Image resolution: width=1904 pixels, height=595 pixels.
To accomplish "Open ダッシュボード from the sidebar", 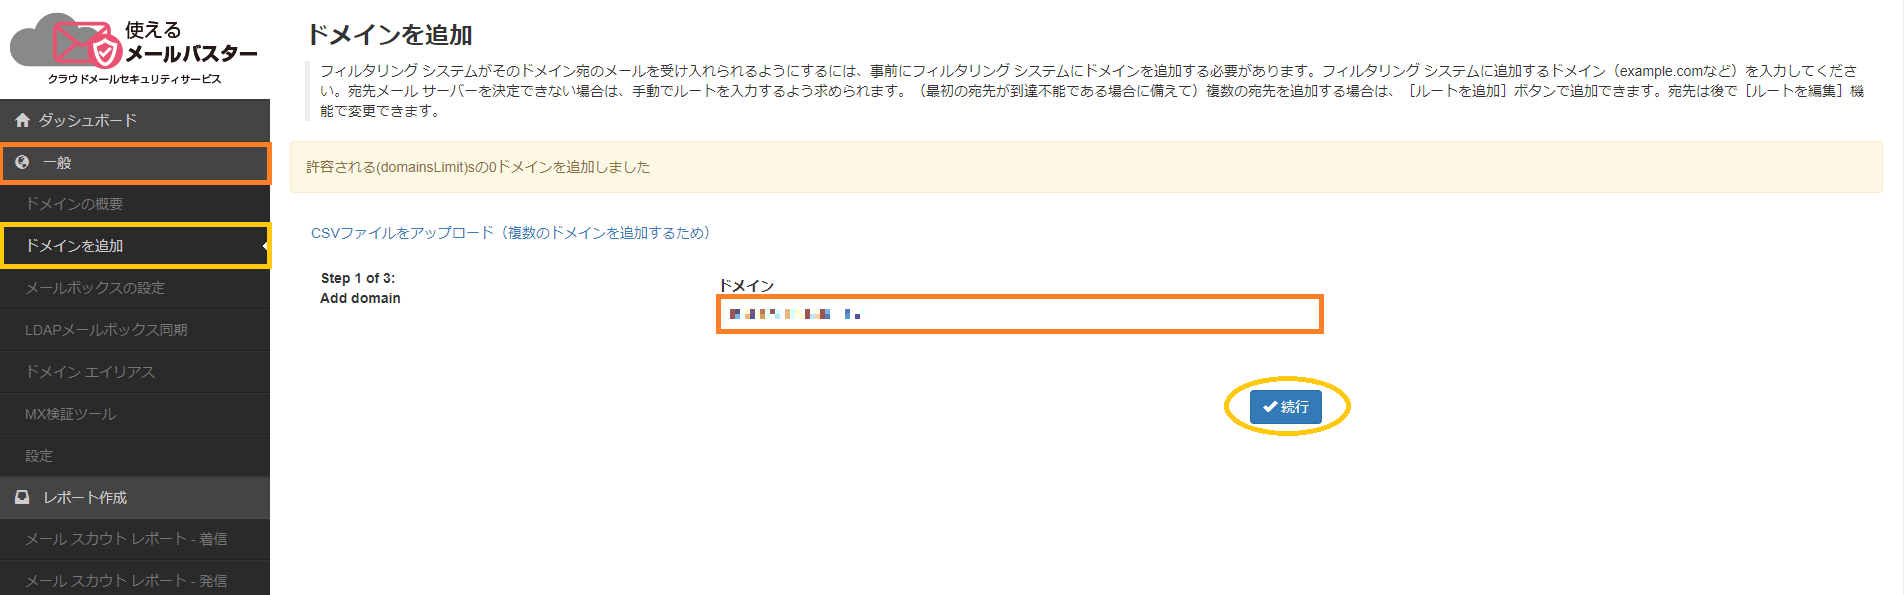I will click(135, 120).
